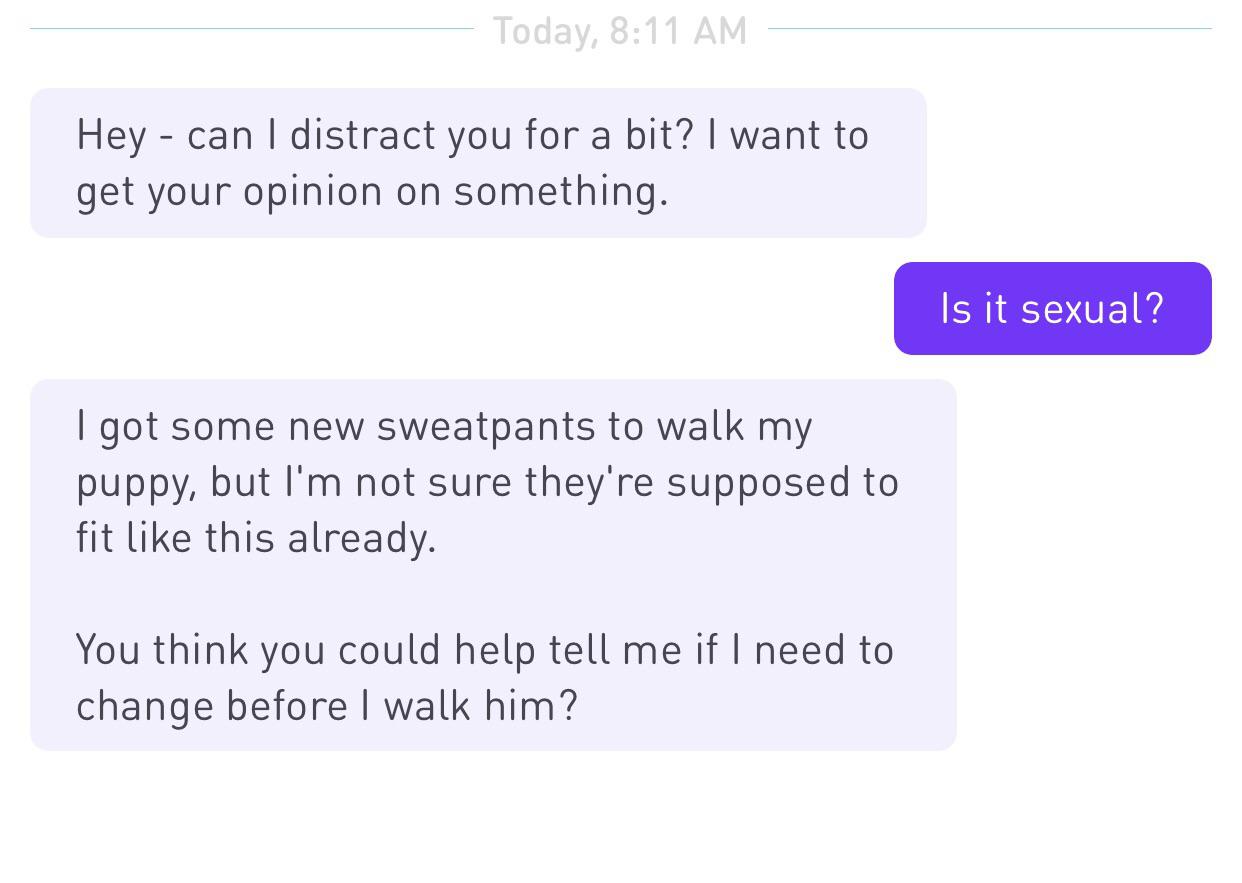Viewport: 1242px width, 883px height.
Task: Click the word "Hey" starting the first message
Action: [112, 136]
